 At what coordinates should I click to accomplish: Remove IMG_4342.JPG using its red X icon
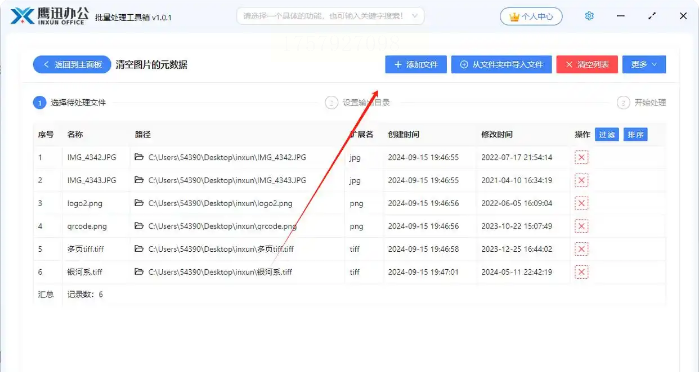tap(581, 157)
